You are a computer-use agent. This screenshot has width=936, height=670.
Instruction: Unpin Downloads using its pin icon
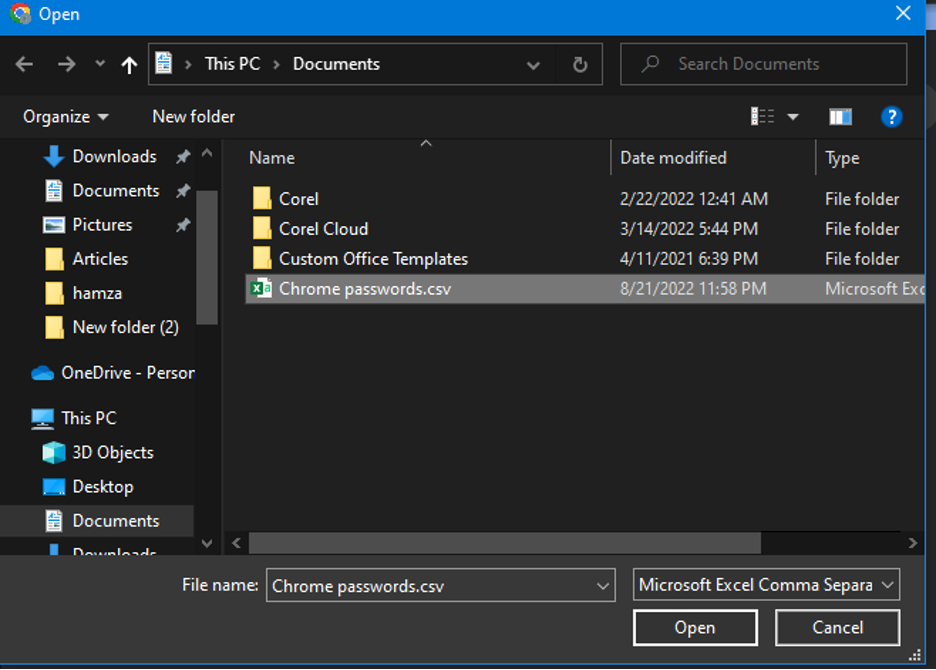click(x=183, y=156)
